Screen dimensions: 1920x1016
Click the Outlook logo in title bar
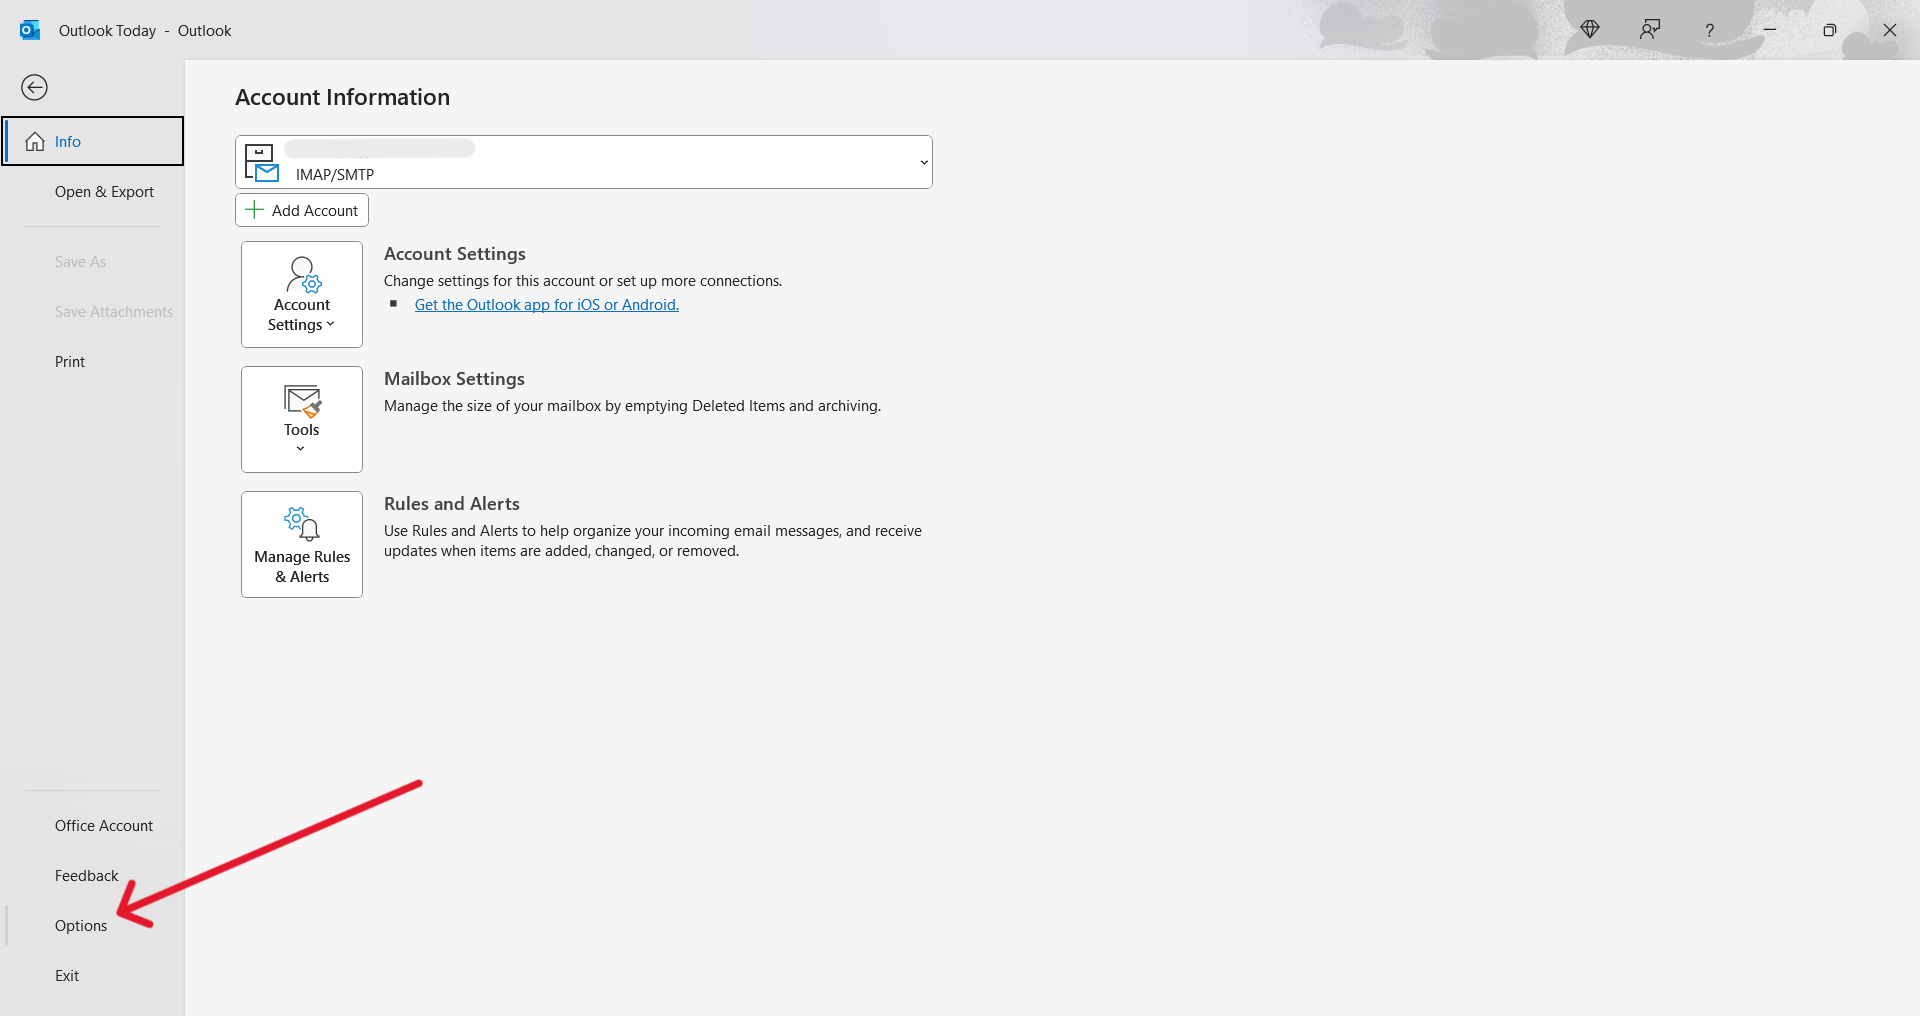coord(30,30)
